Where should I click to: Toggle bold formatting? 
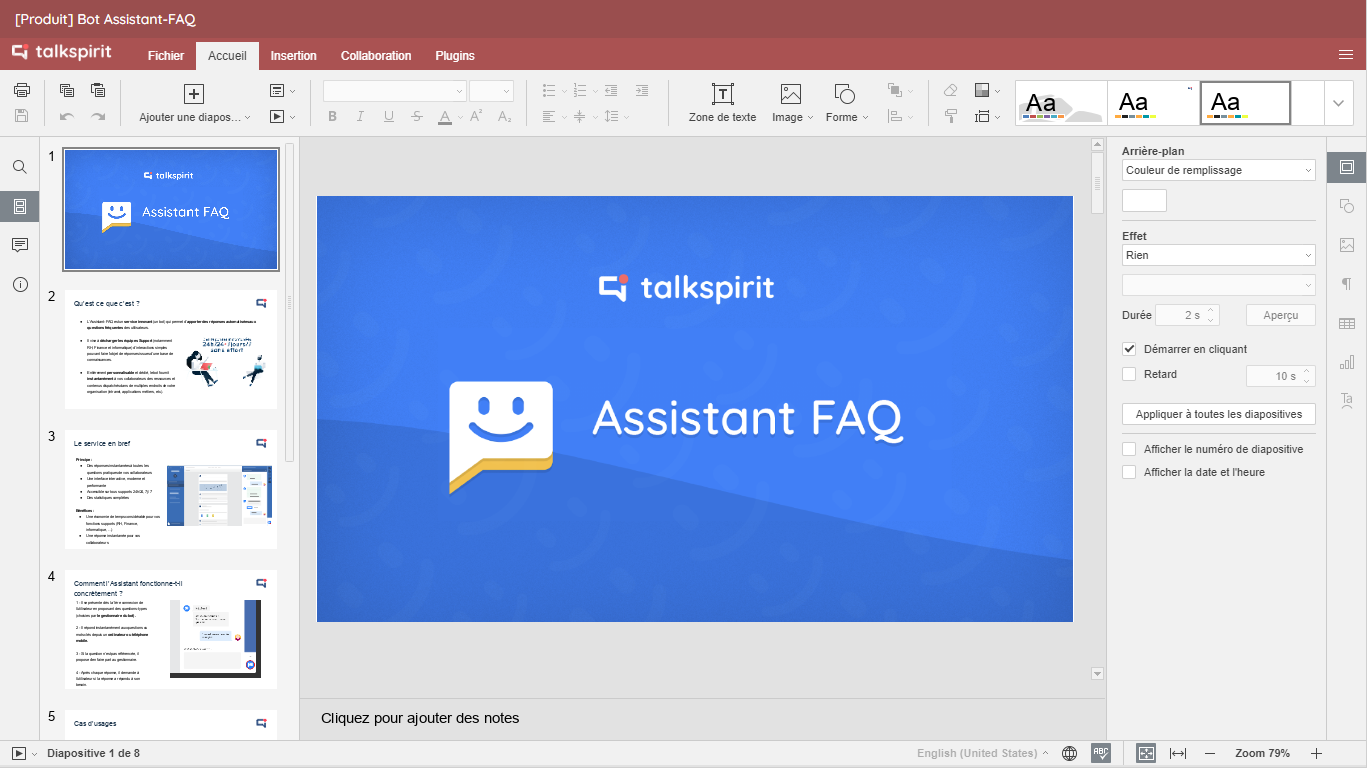(x=333, y=117)
